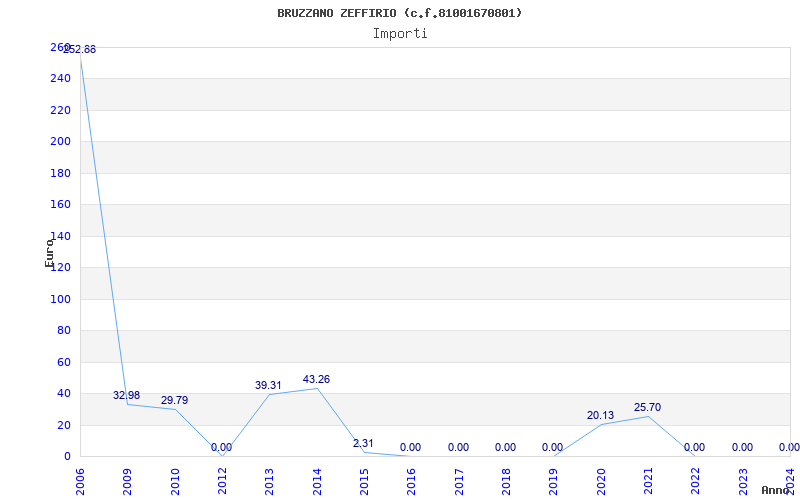Click x-axis year 2021
Image resolution: width=800 pixels, height=500 pixels.
648,482
